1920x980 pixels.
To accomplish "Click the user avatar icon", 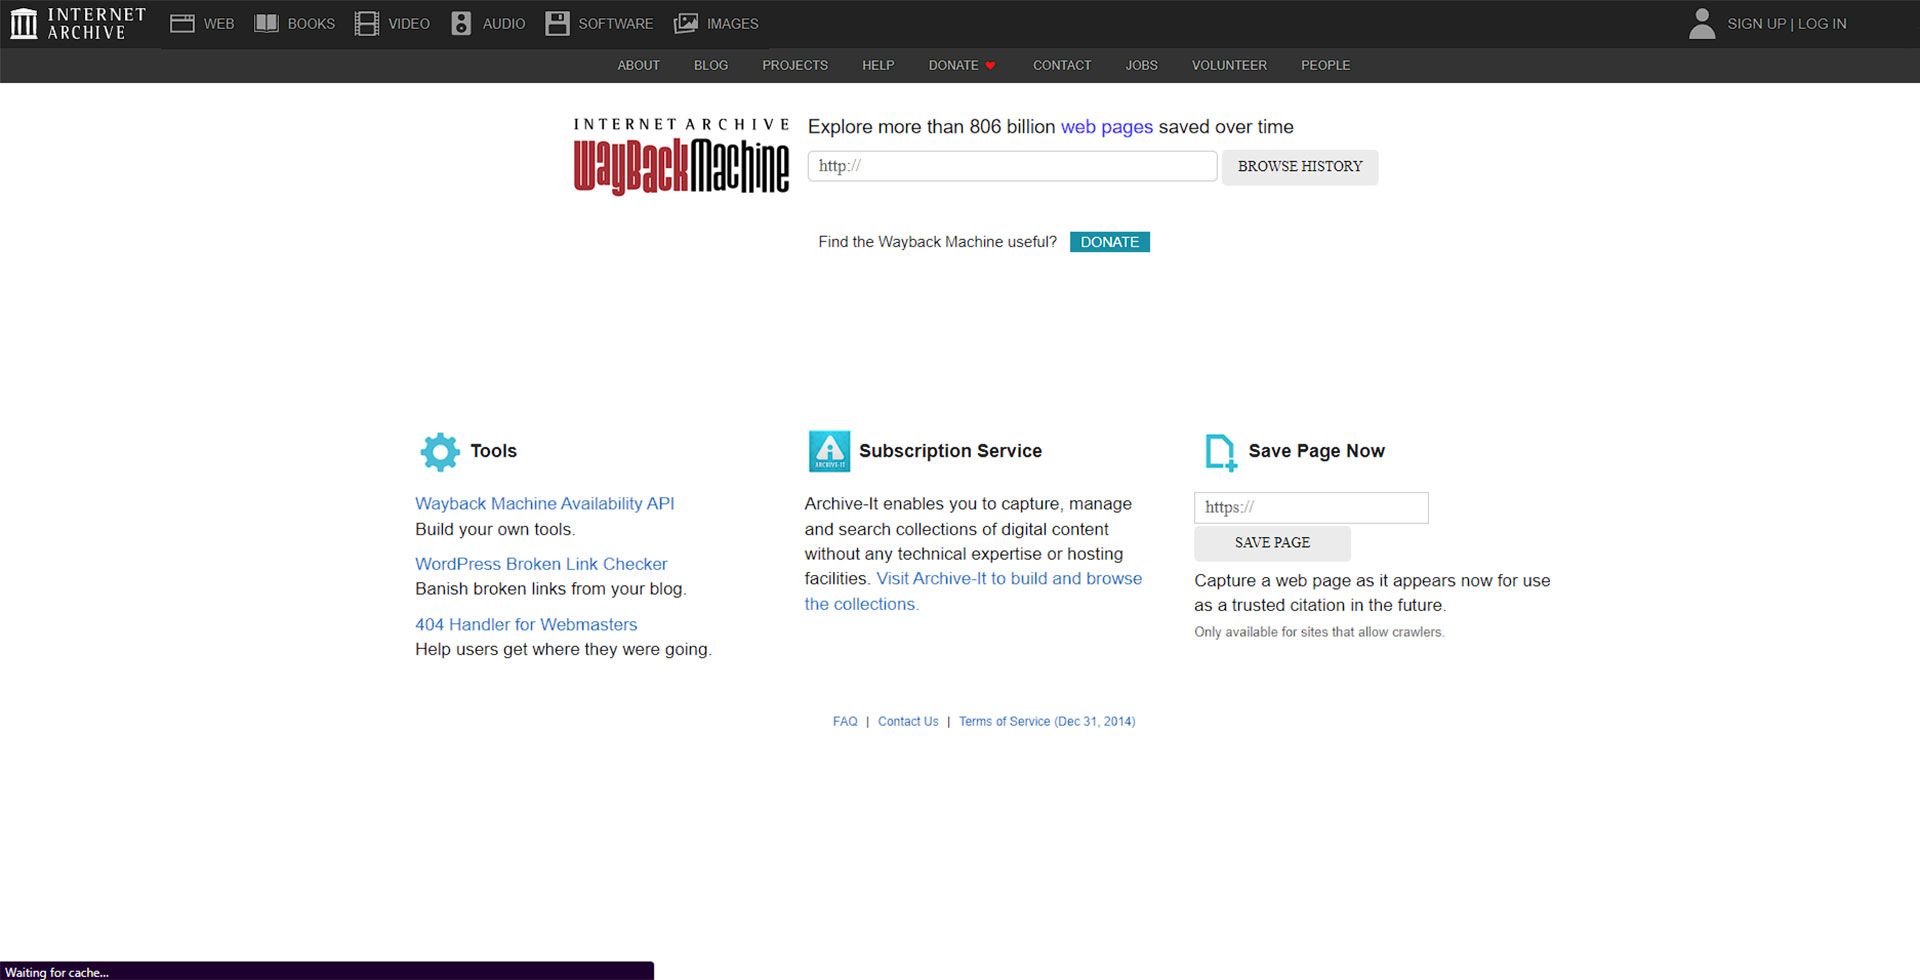I will coord(1702,23).
